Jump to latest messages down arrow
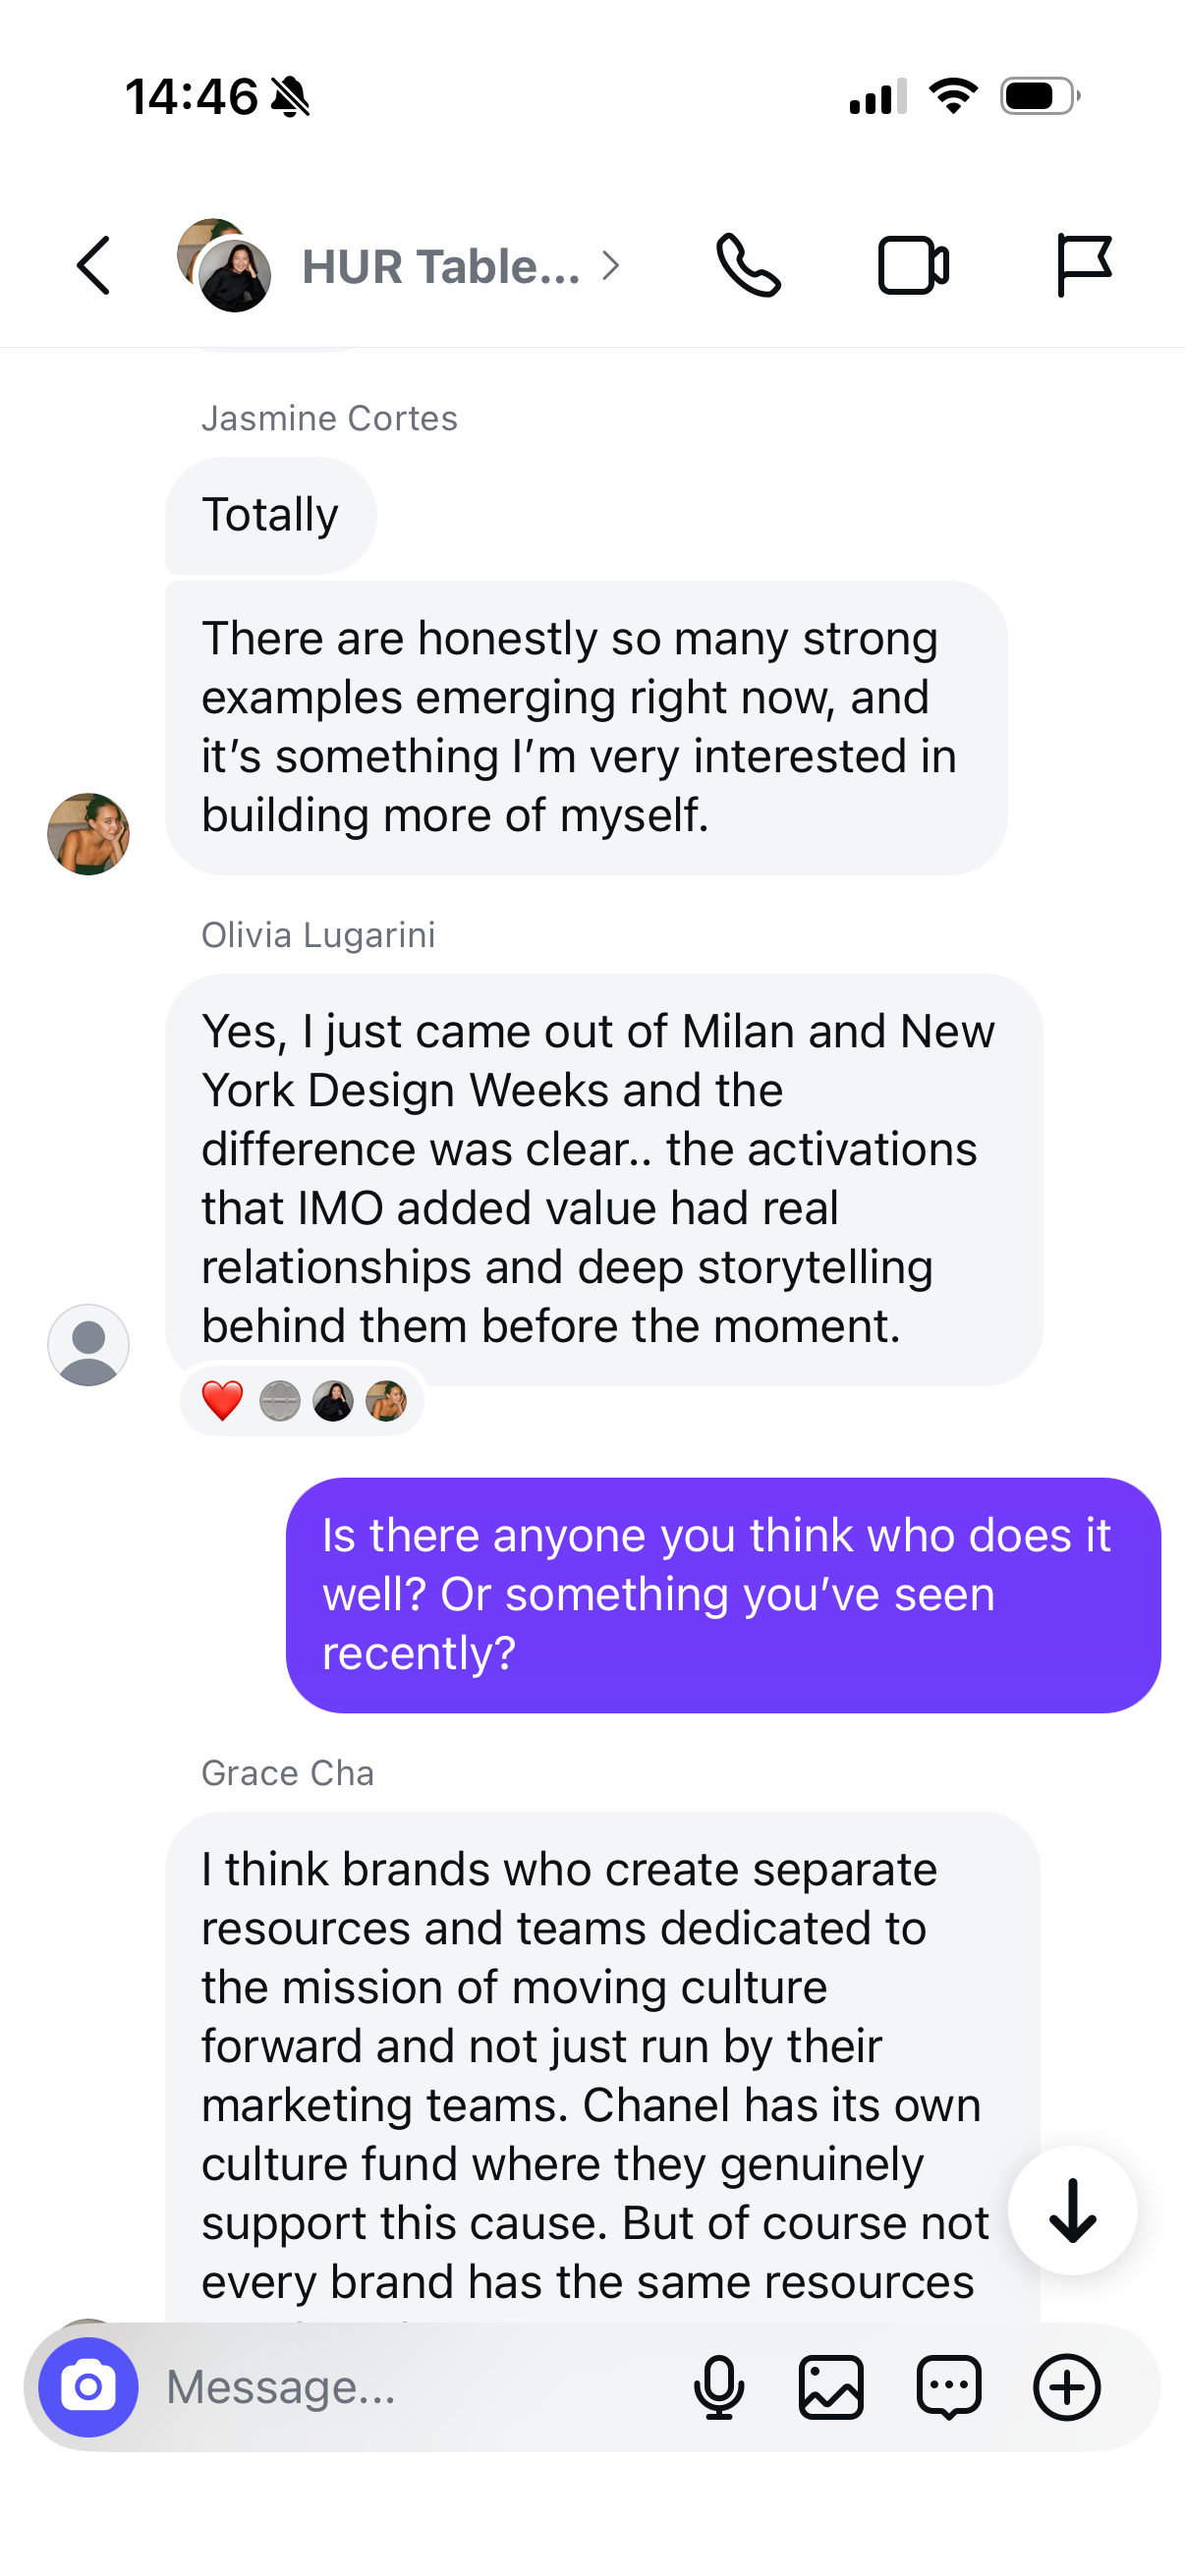1185x2576 pixels. [1073, 2210]
